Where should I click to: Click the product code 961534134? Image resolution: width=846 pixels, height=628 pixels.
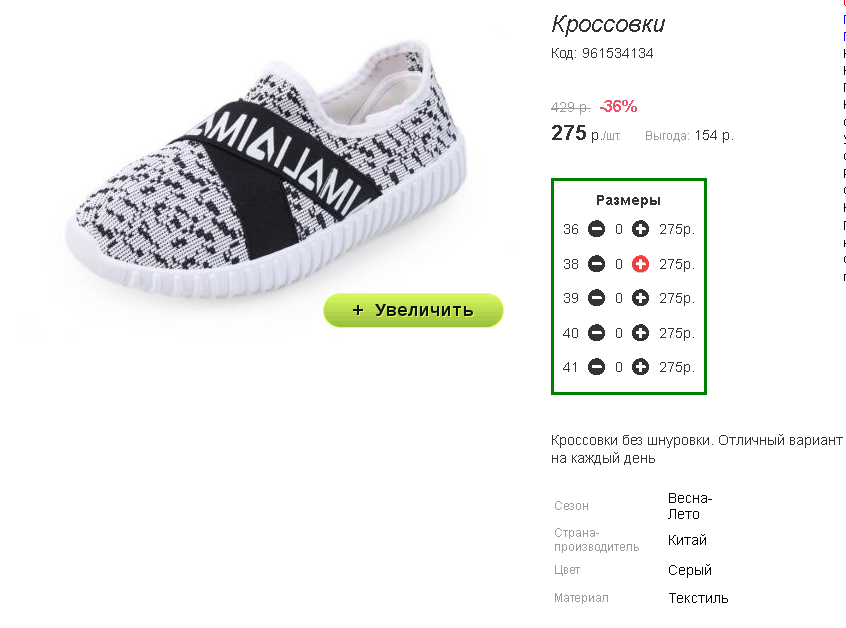(x=618, y=53)
